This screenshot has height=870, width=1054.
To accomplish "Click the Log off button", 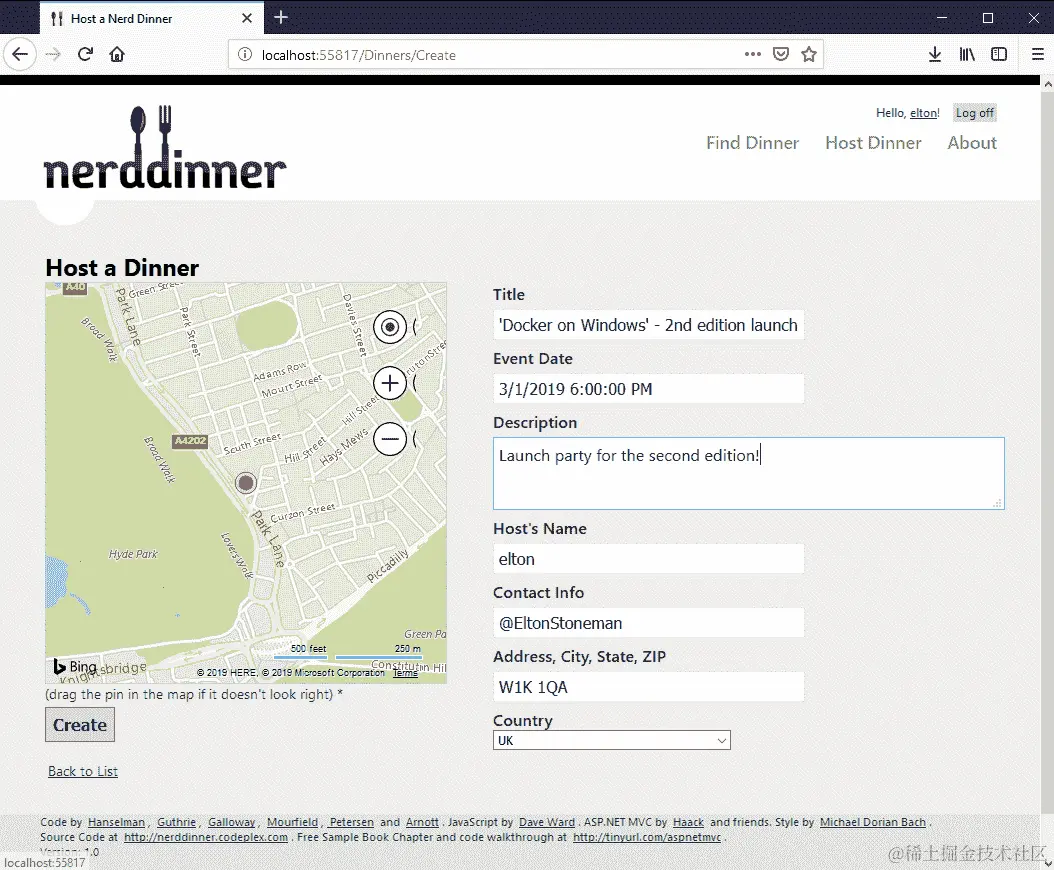I will (x=975, y=113).
